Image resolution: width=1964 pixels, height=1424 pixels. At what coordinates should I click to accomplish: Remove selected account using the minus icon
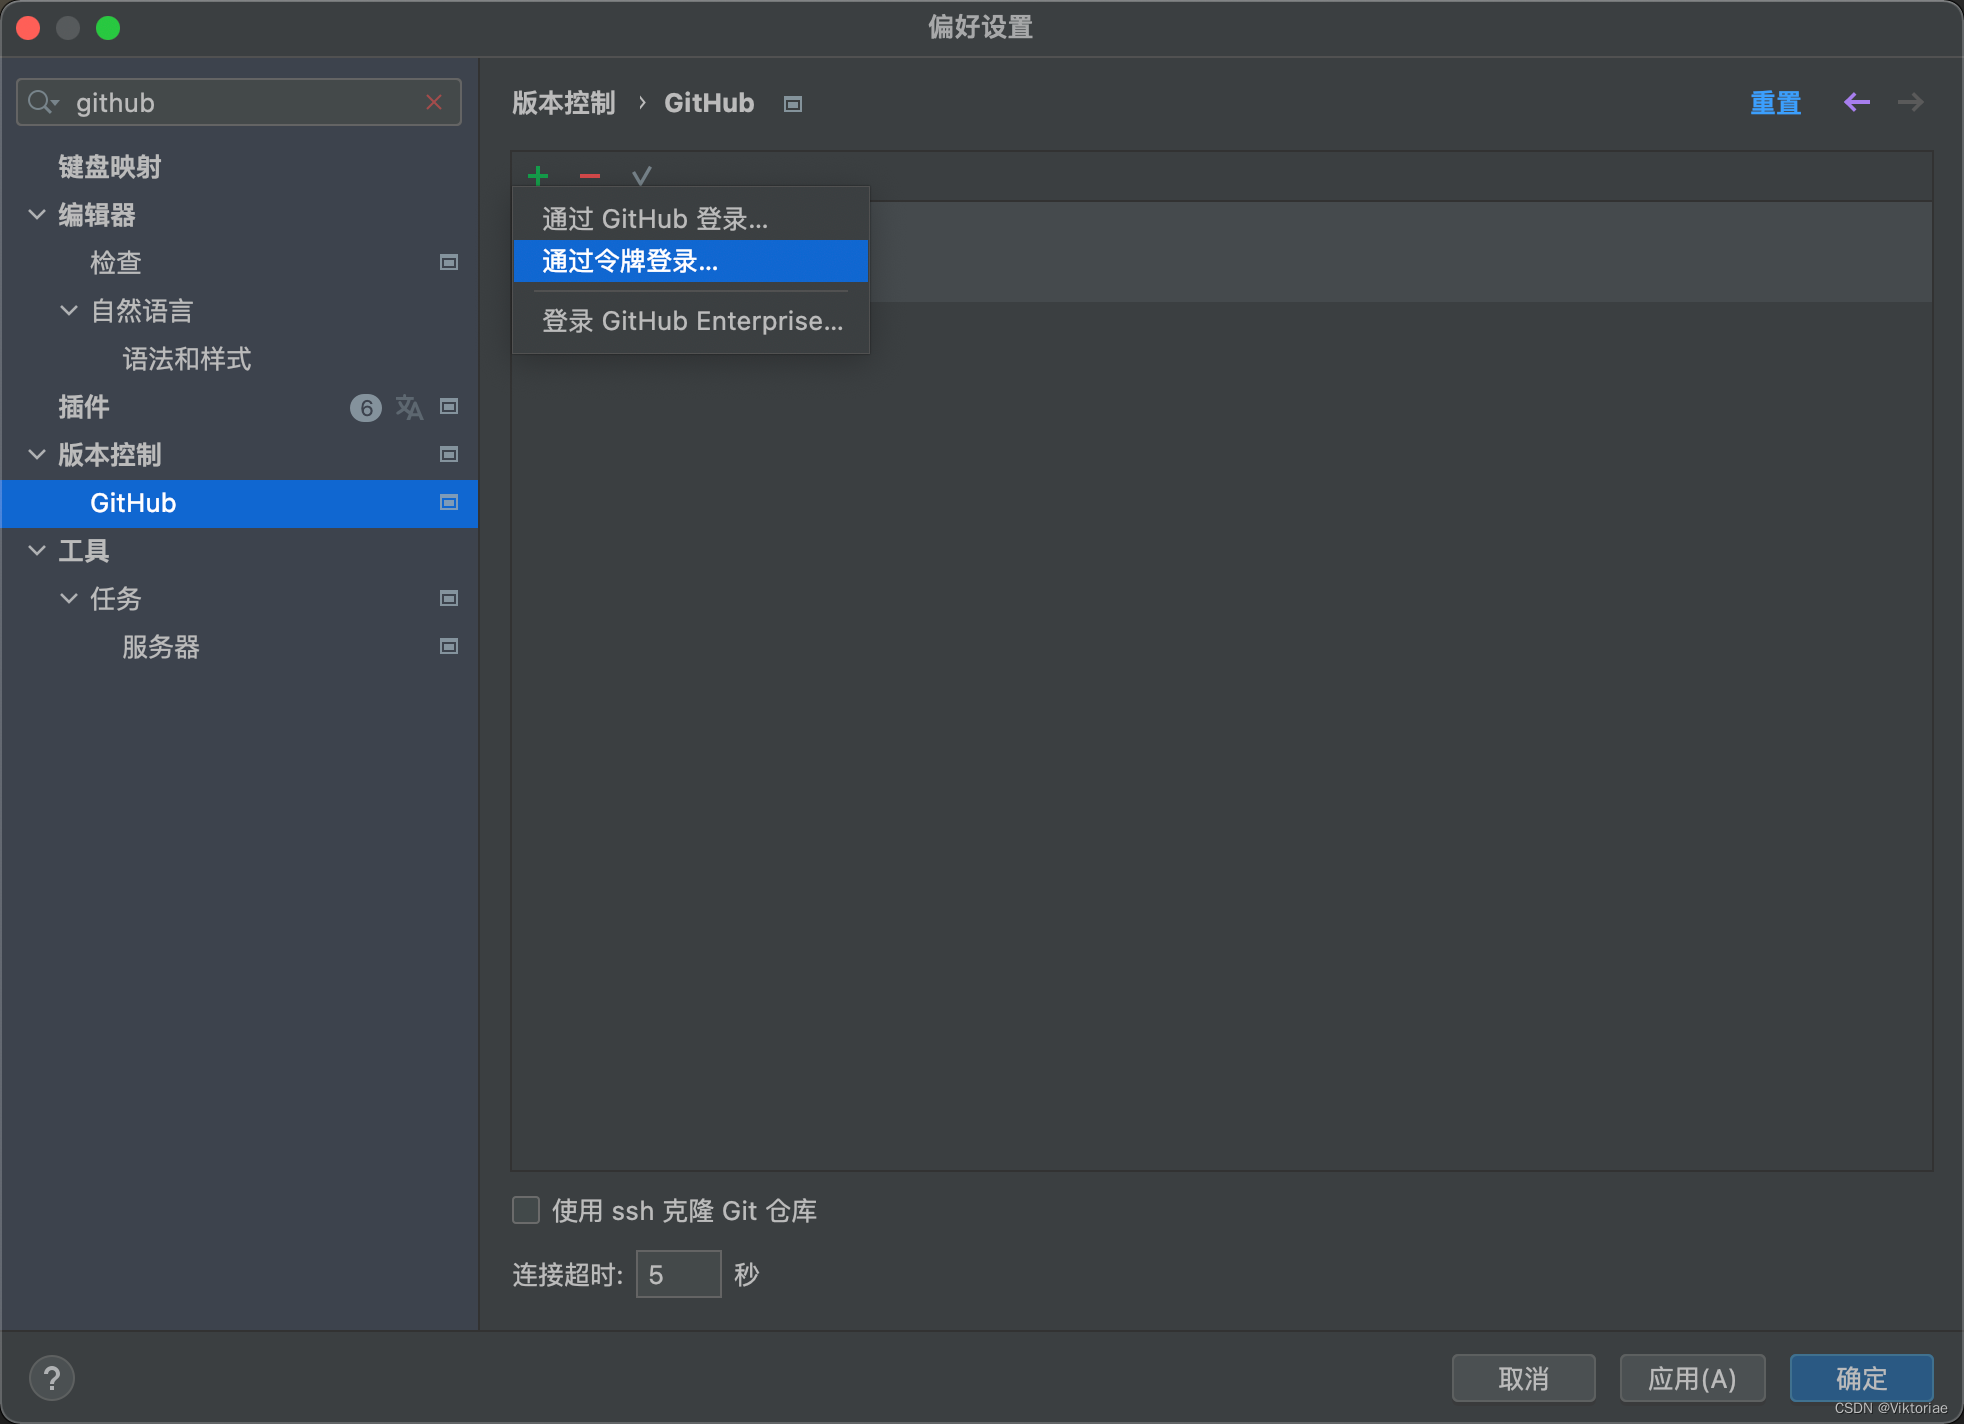[589, 176]
